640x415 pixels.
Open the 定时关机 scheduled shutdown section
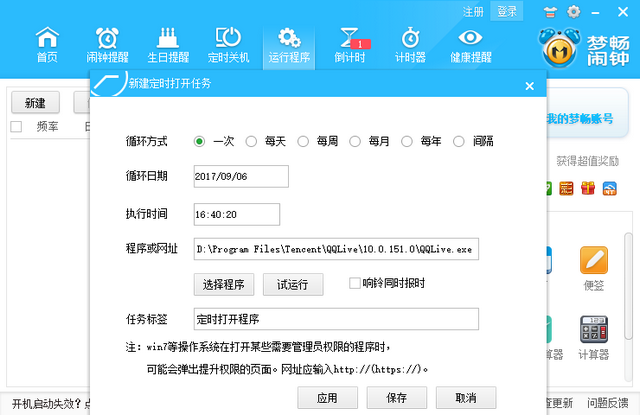(229, 44)
